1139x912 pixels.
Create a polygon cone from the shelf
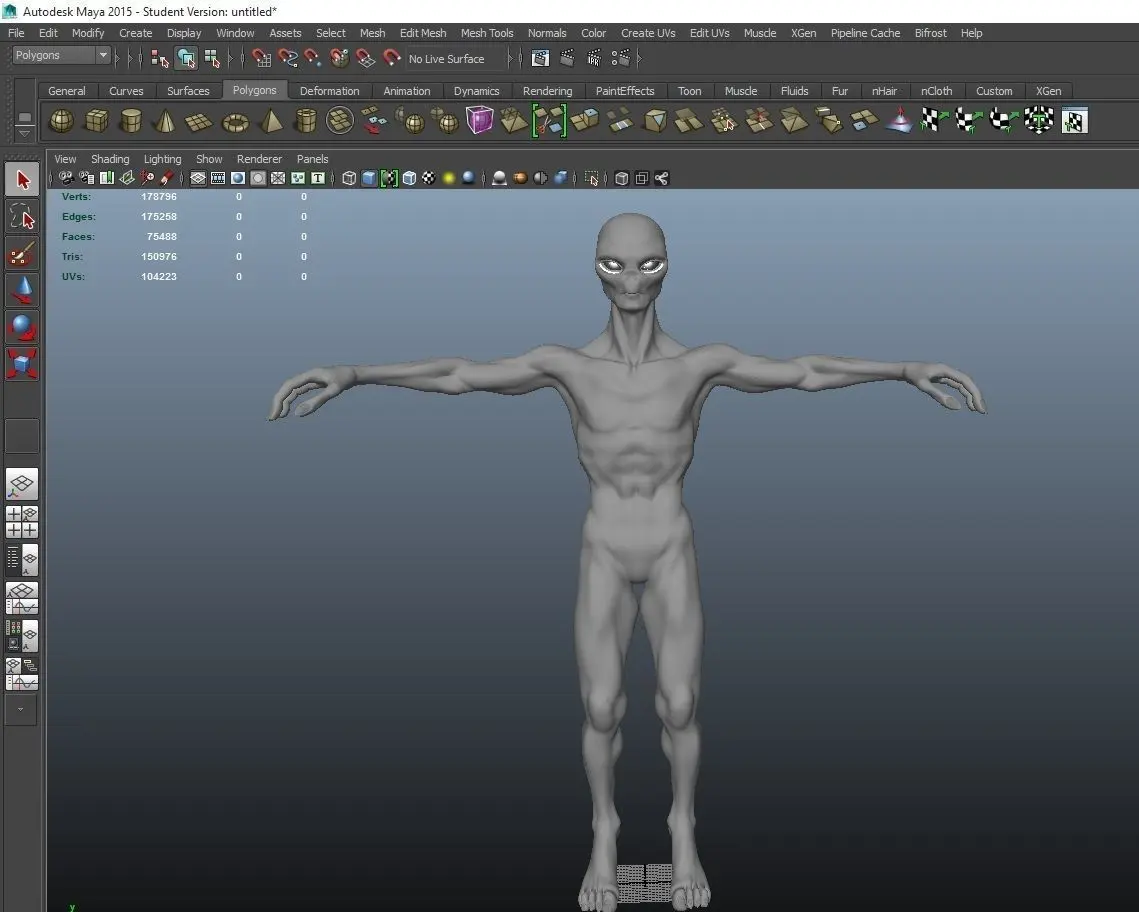pos(165,121)
